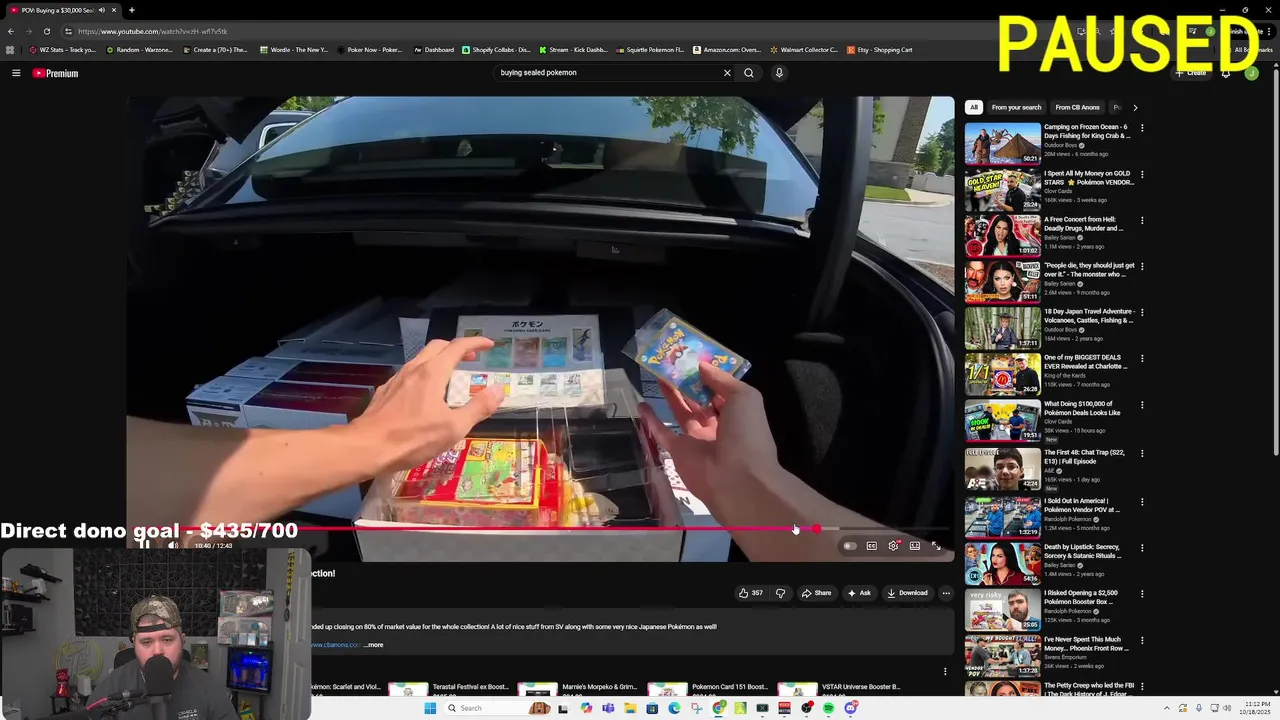Toggle the autoplay switch in the player
The image size is (1280, 720).
coord(849,546)
